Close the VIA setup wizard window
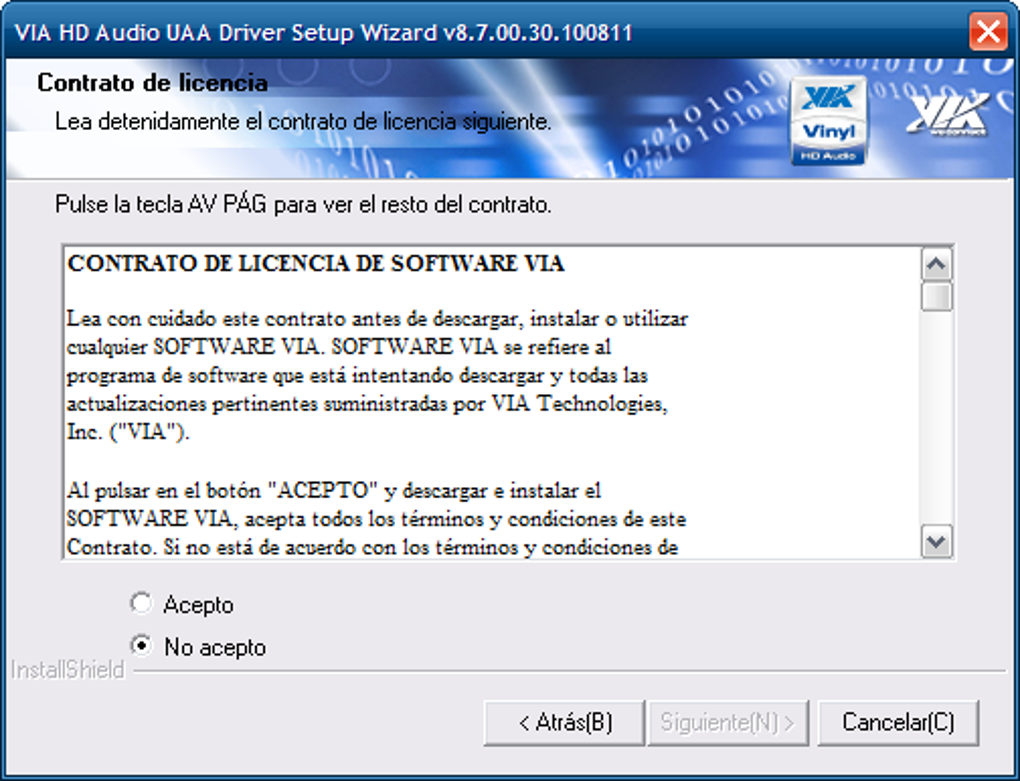 987,31
